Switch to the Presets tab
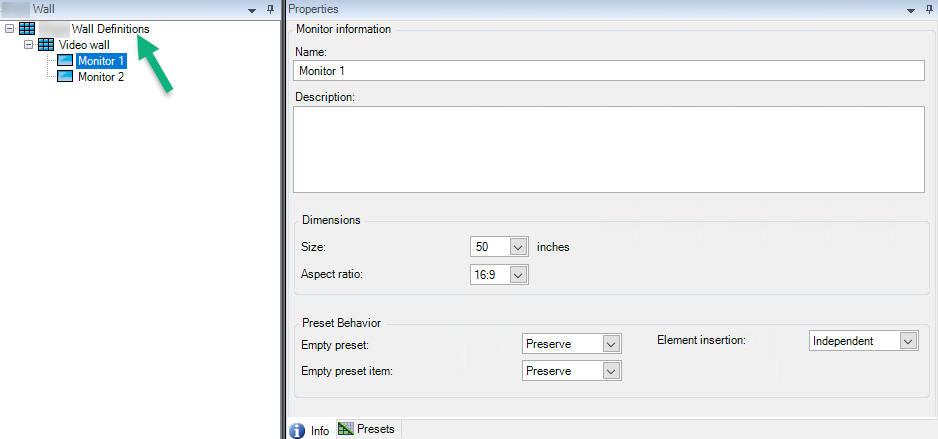The width and height of the screenshot is (938, 439). tap(367, 429)
